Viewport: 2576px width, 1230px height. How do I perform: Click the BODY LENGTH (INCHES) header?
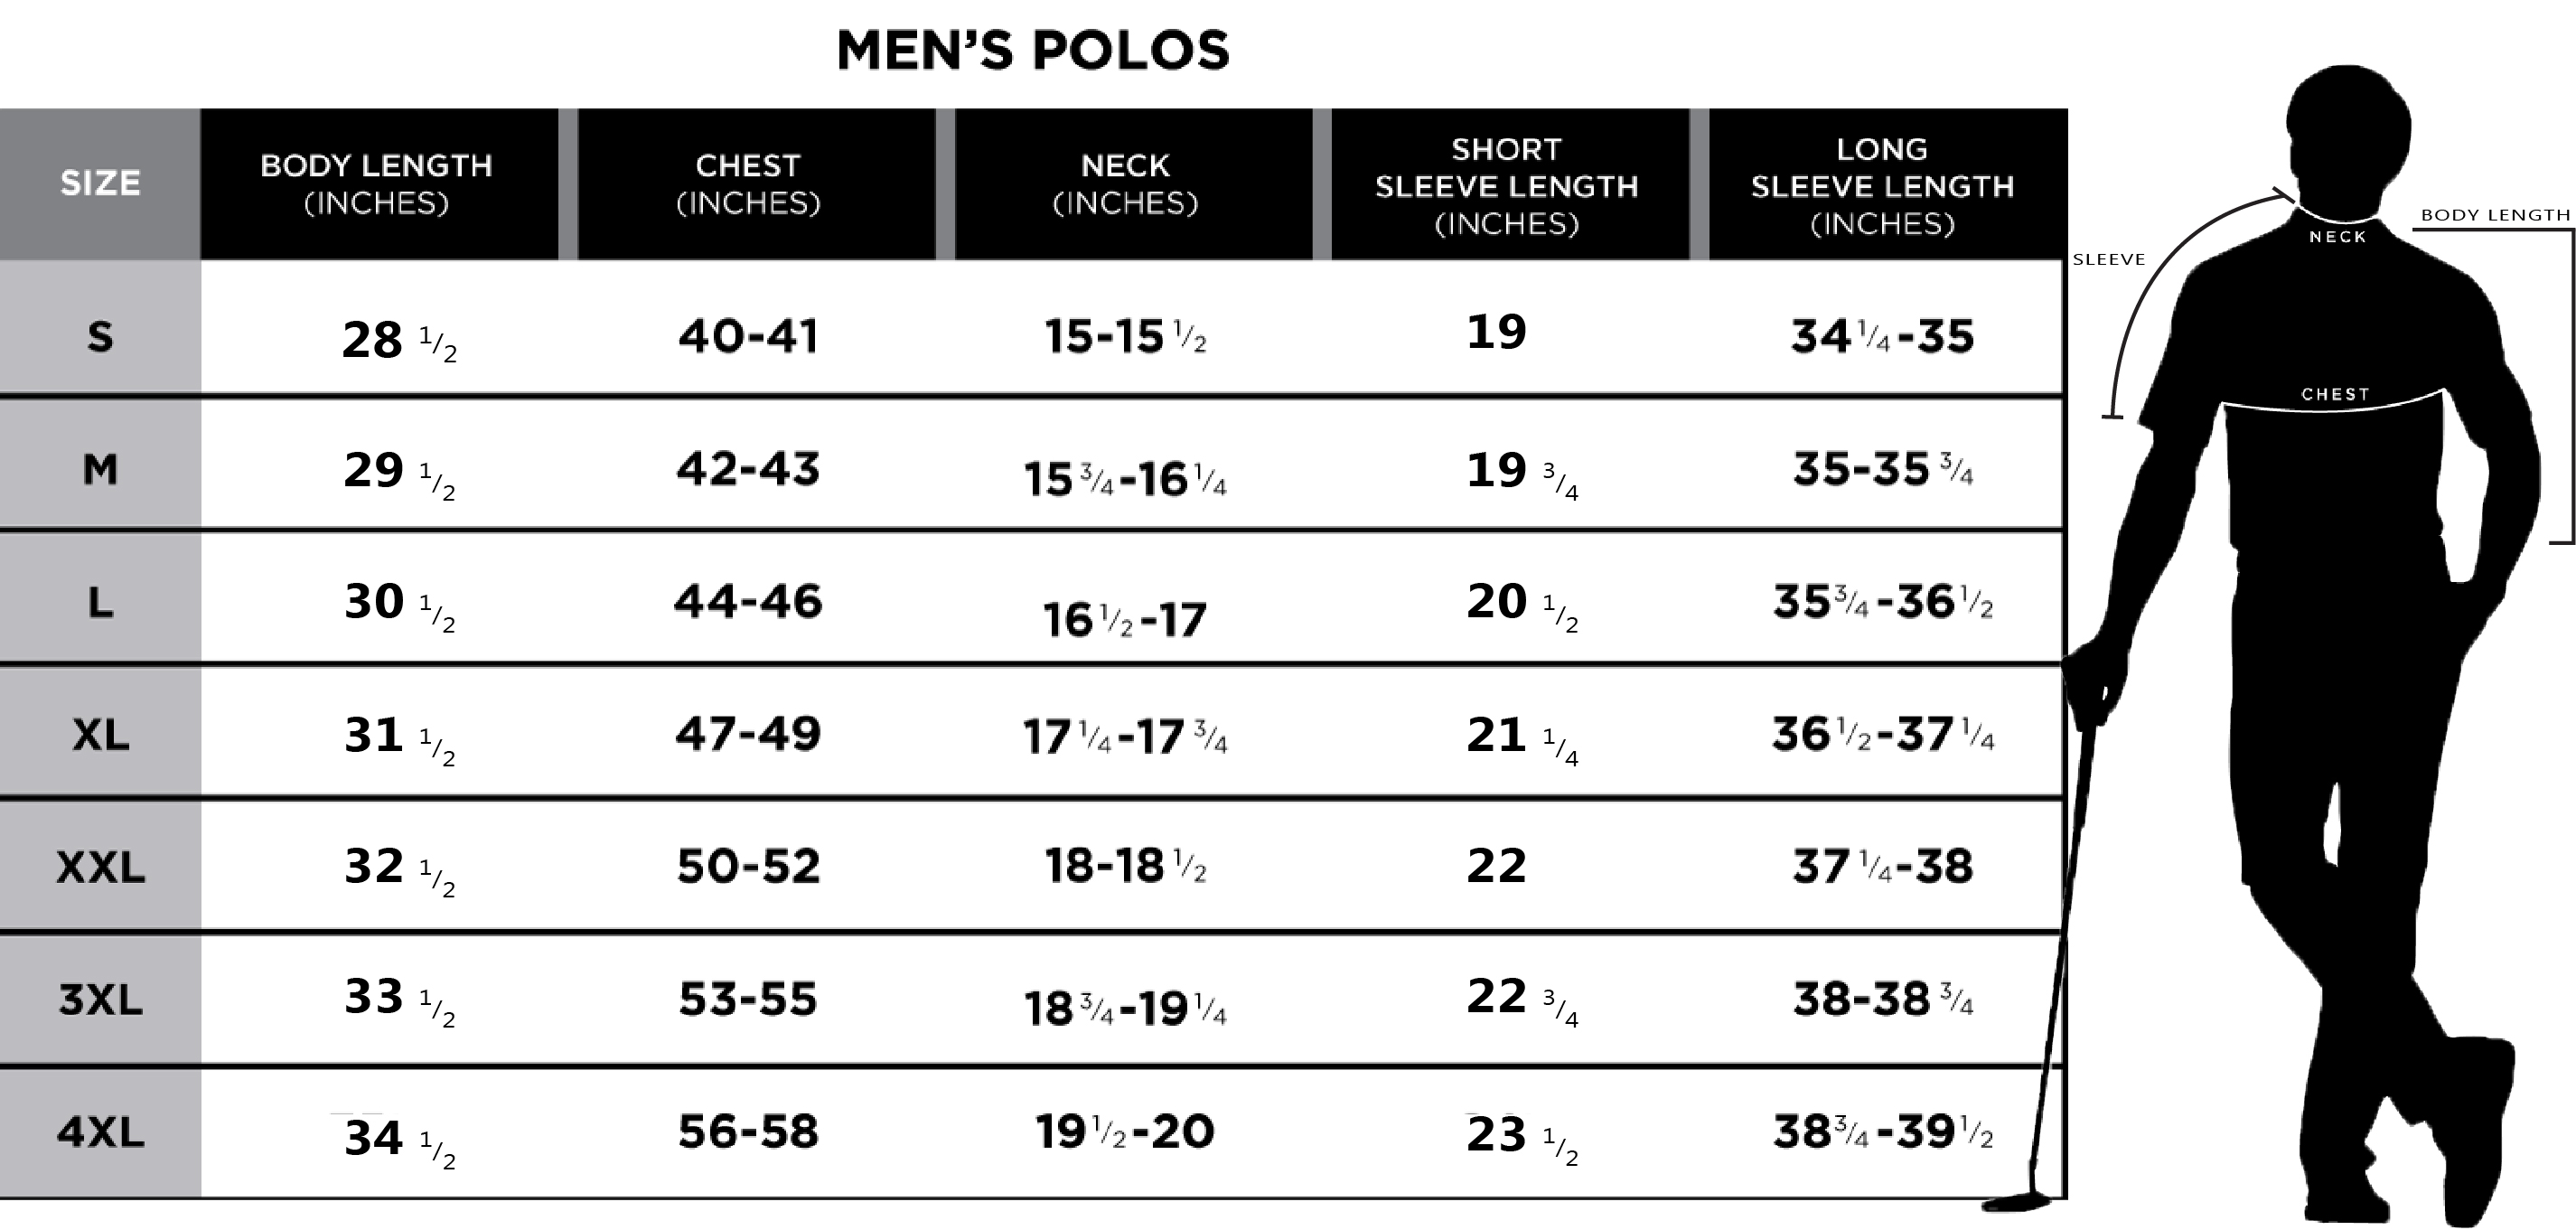(379, 184)
